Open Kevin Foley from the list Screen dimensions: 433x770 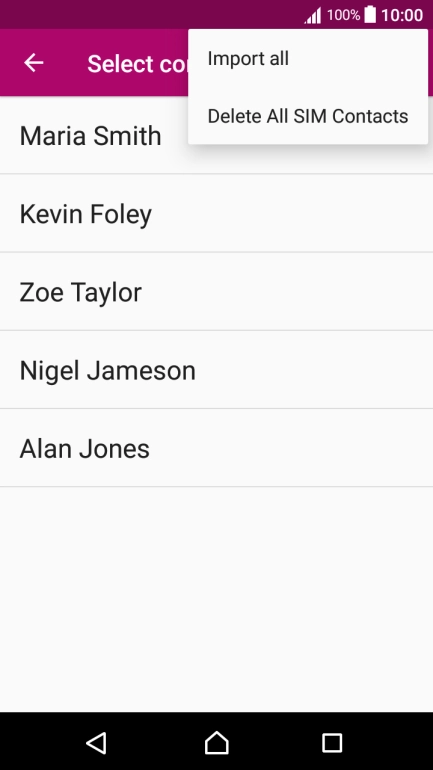click(216, 213)
